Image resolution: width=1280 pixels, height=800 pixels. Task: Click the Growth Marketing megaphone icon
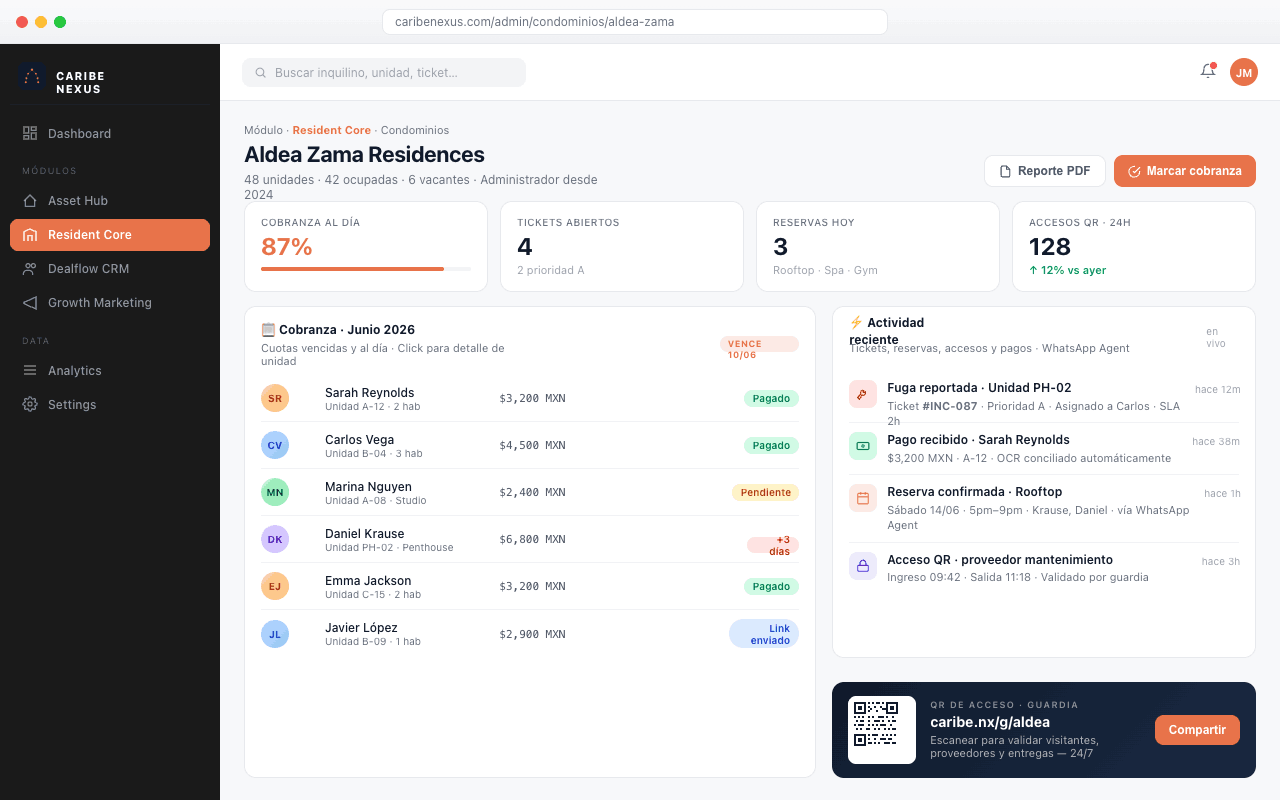30,303
